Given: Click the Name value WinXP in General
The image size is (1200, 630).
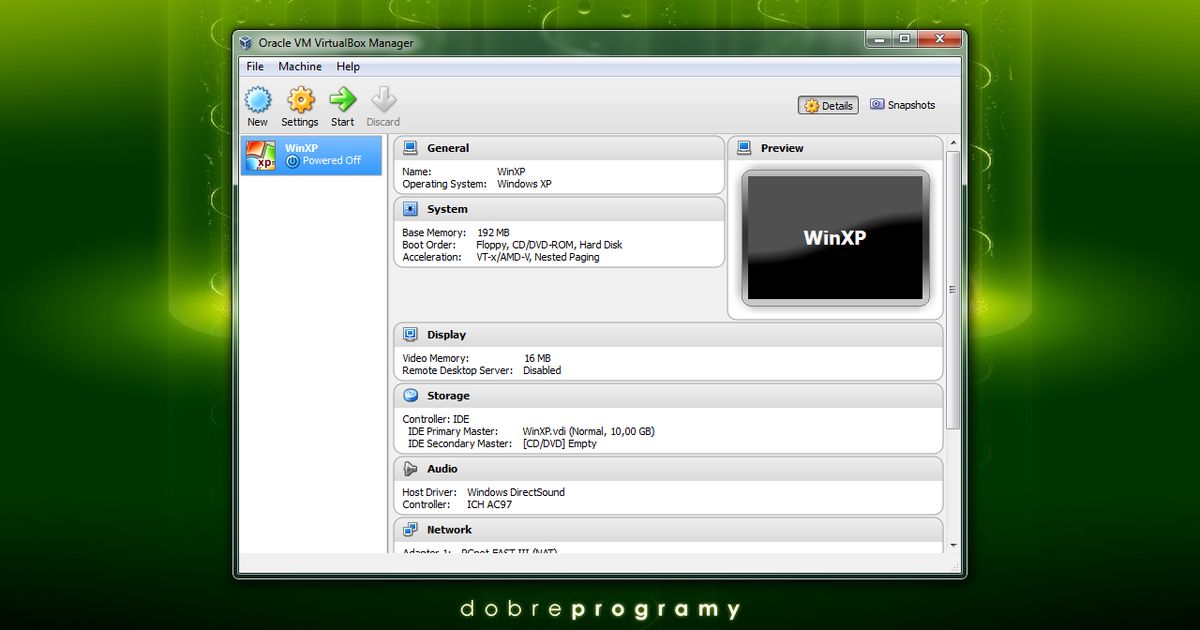Looking at the screenshot, I should pos(512,172).
